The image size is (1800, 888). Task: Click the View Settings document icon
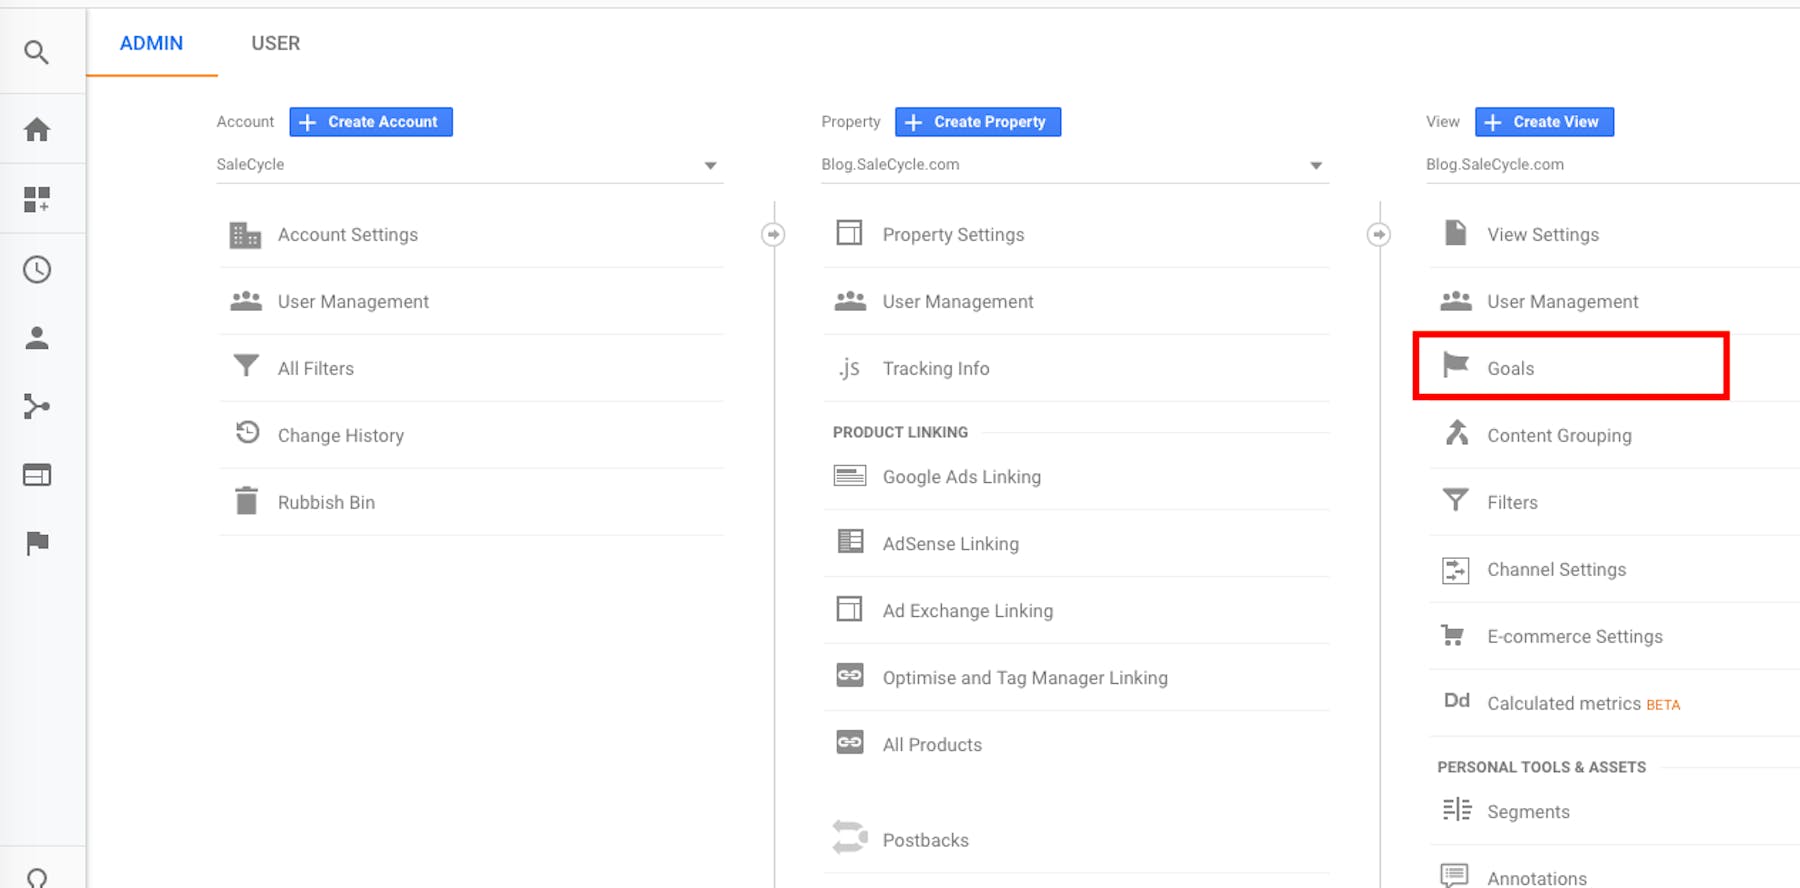click(x=1456, y=233)
